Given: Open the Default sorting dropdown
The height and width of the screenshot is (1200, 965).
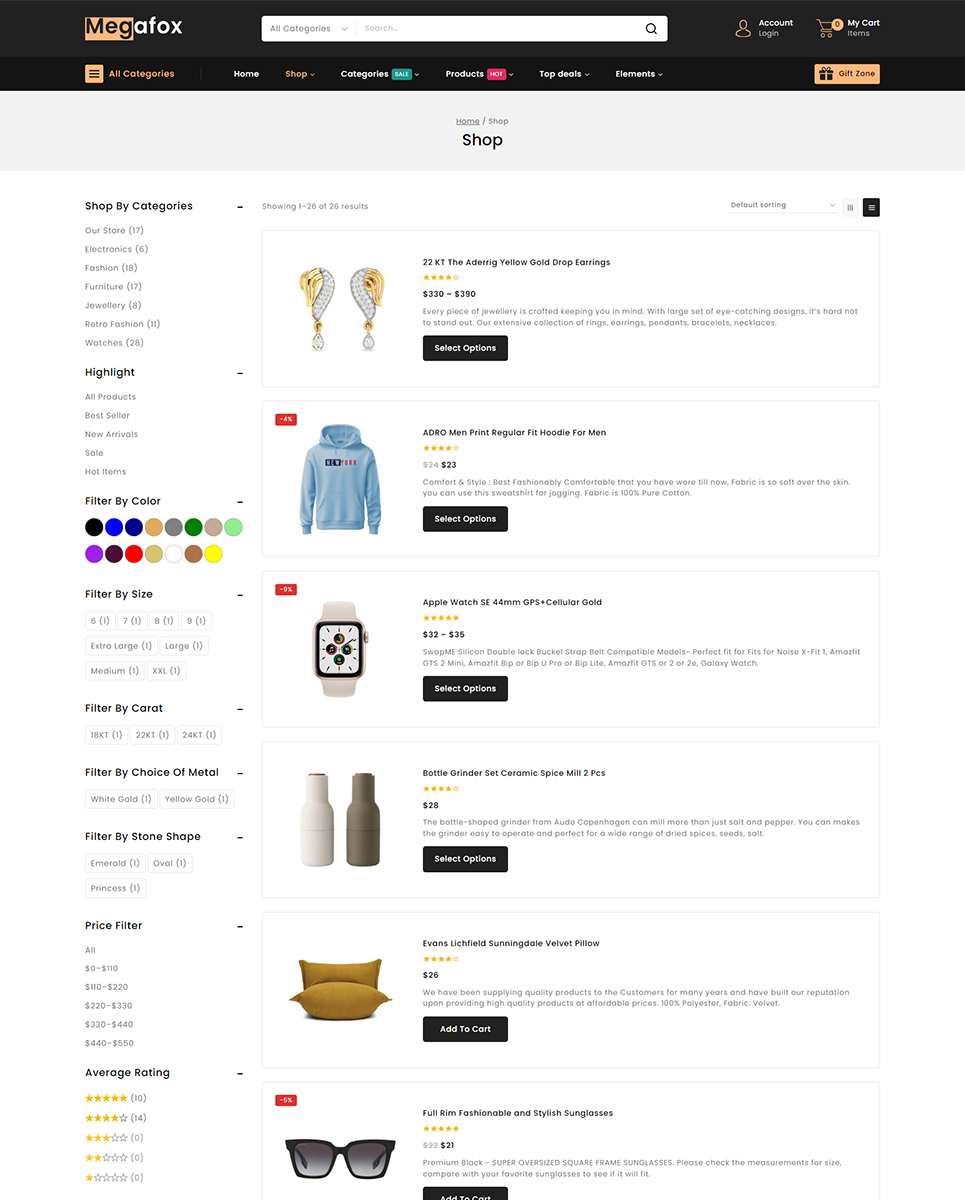Looking at the screenshot, I should tap(783, 205).
